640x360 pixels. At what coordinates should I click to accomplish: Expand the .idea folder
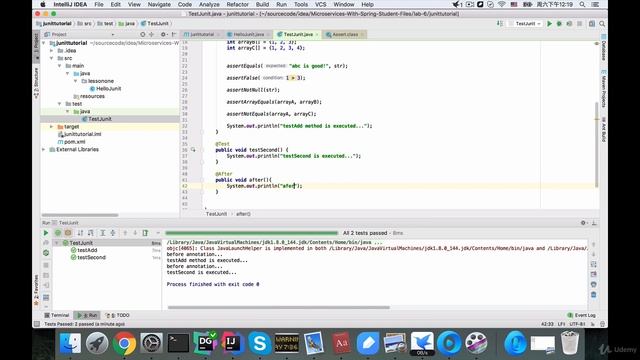[51, 51]
